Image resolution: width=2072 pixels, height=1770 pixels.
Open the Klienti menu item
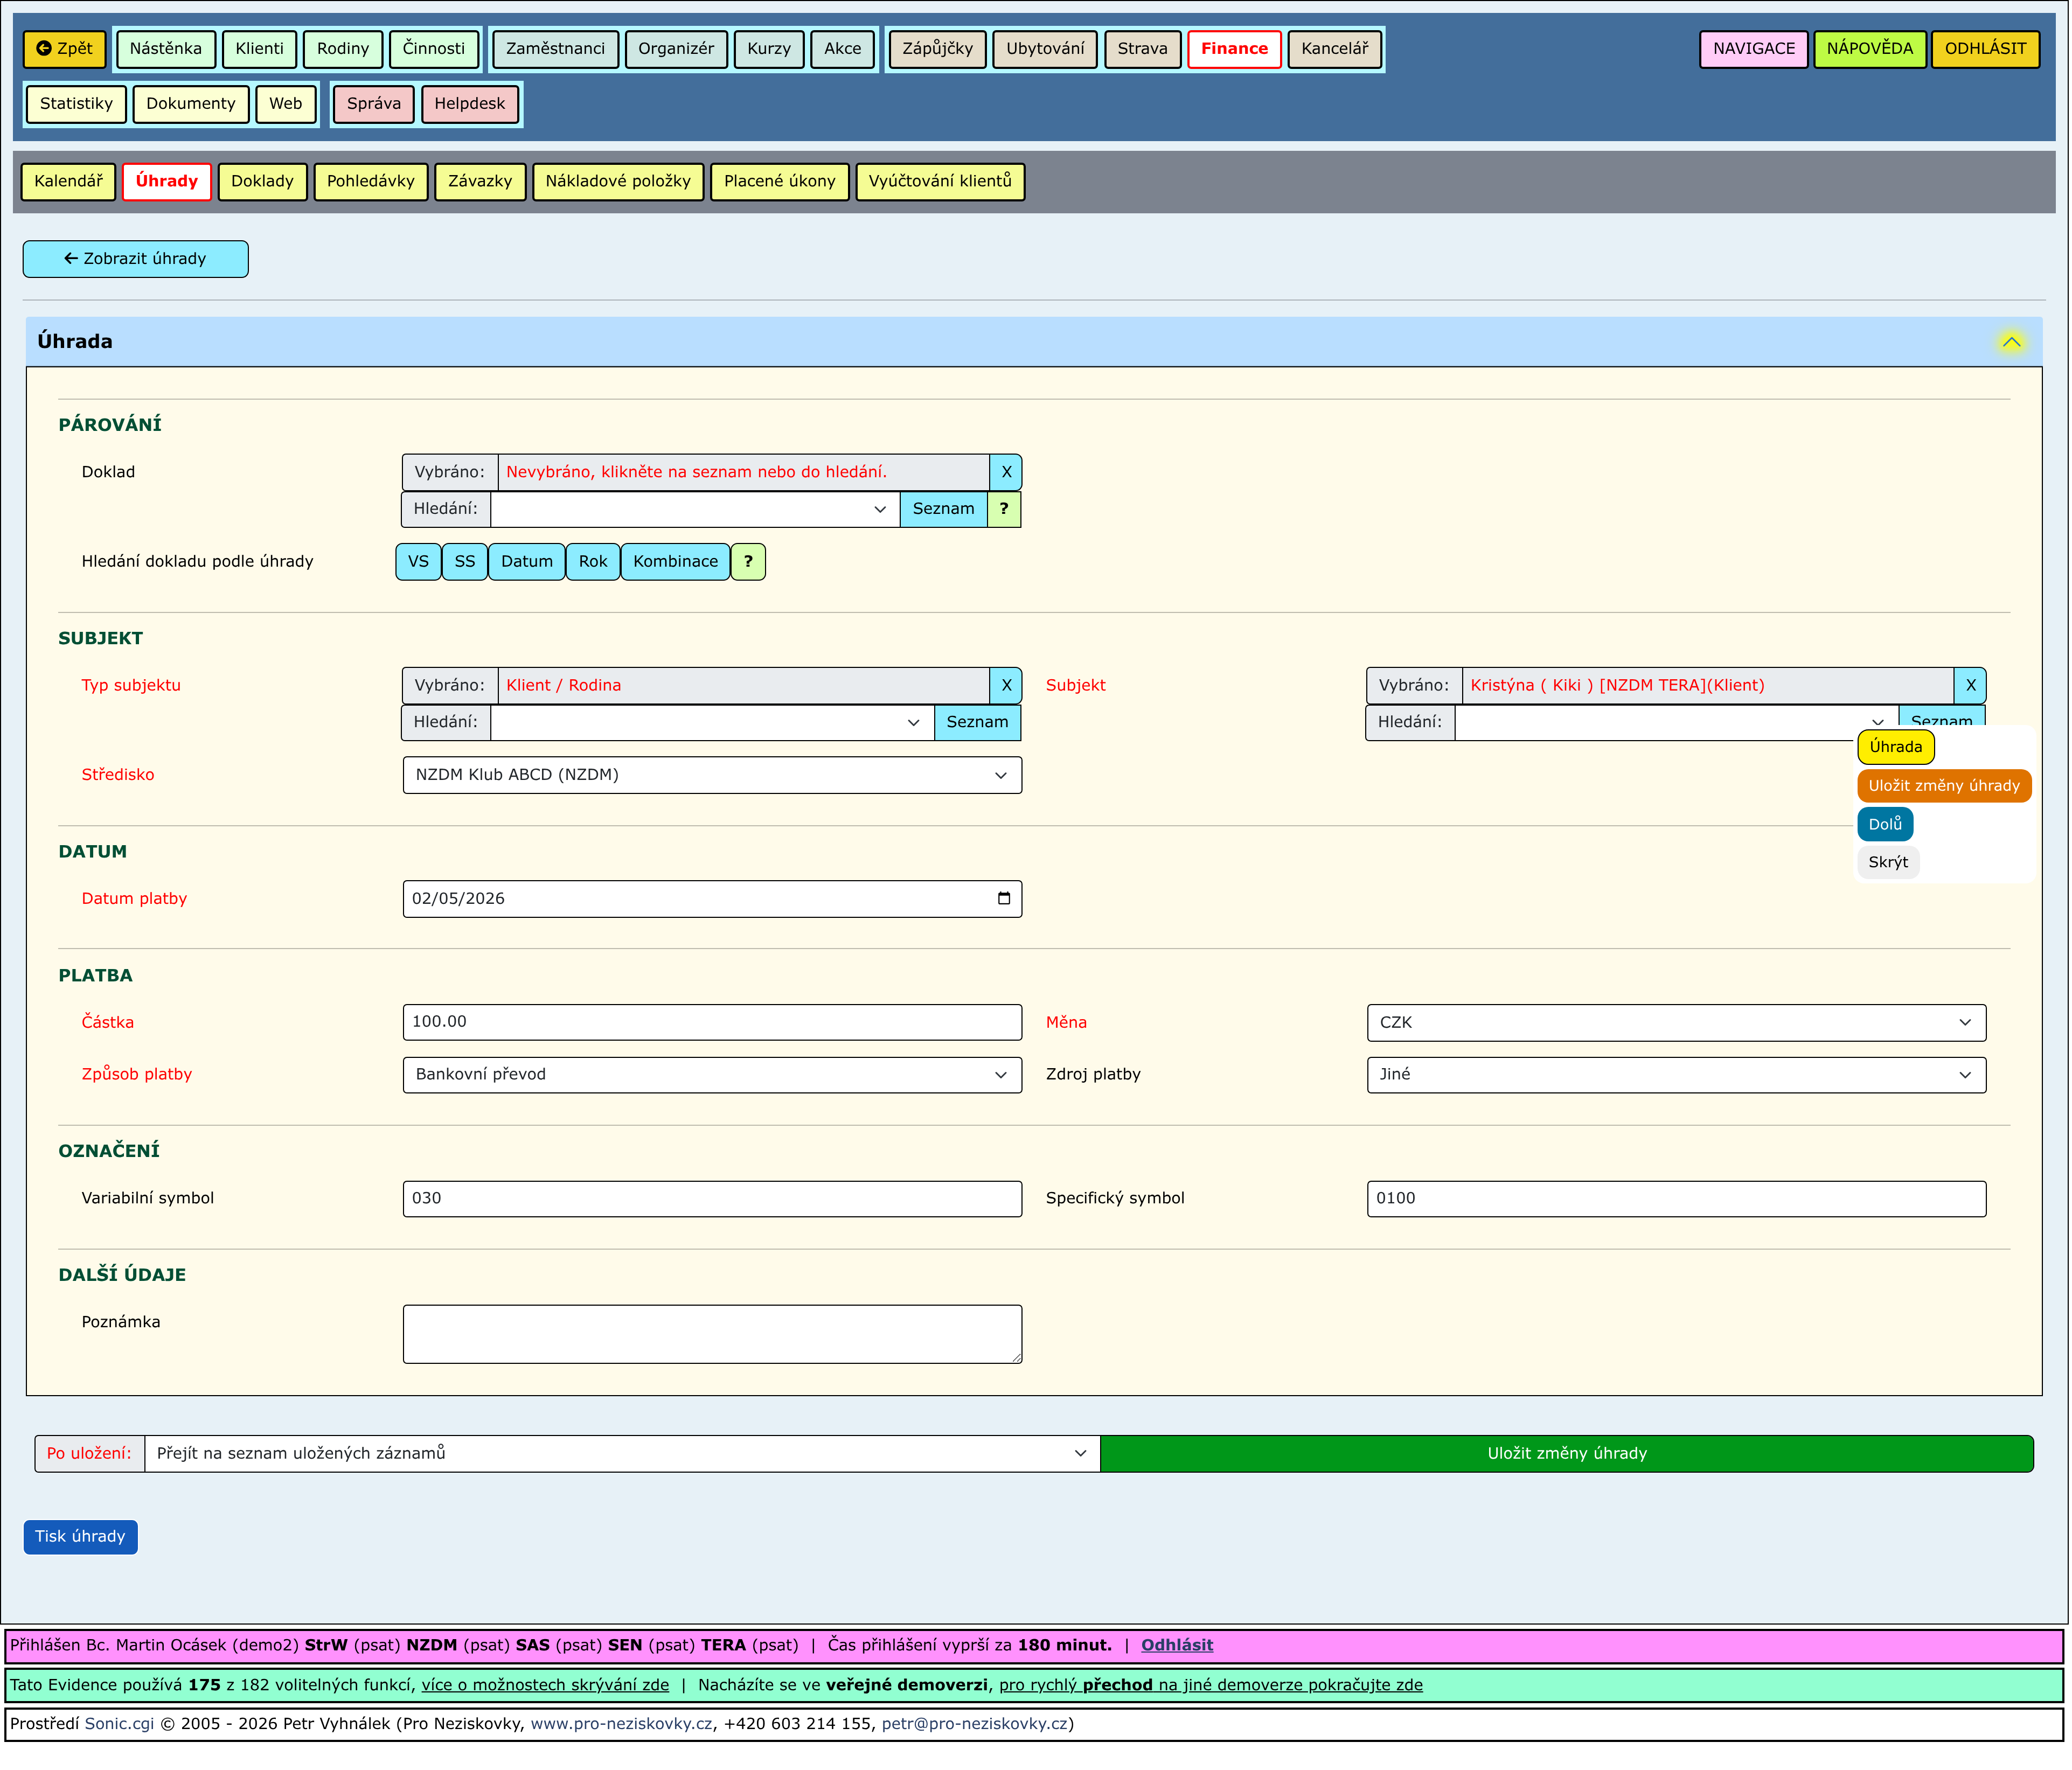(x=259, y=49)
